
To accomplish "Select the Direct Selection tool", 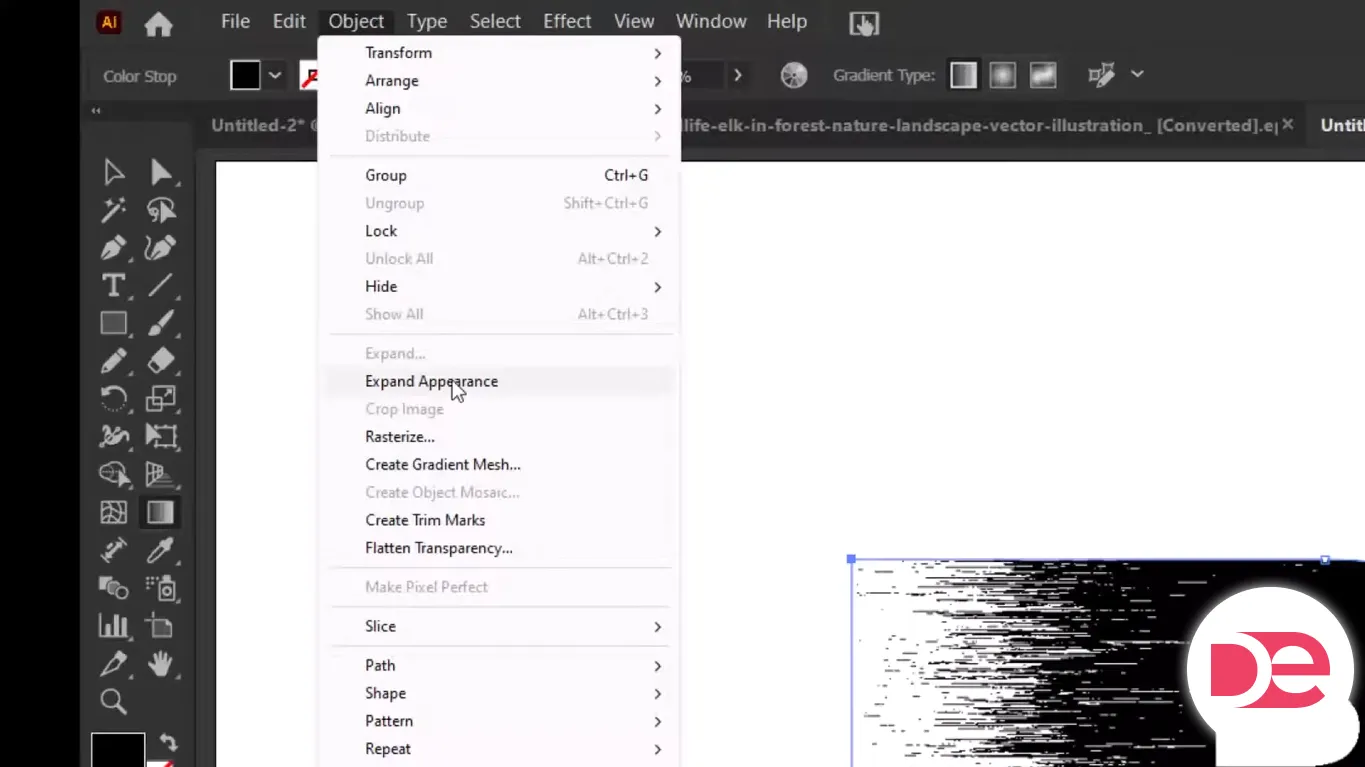I will click(x=161, y=172).
